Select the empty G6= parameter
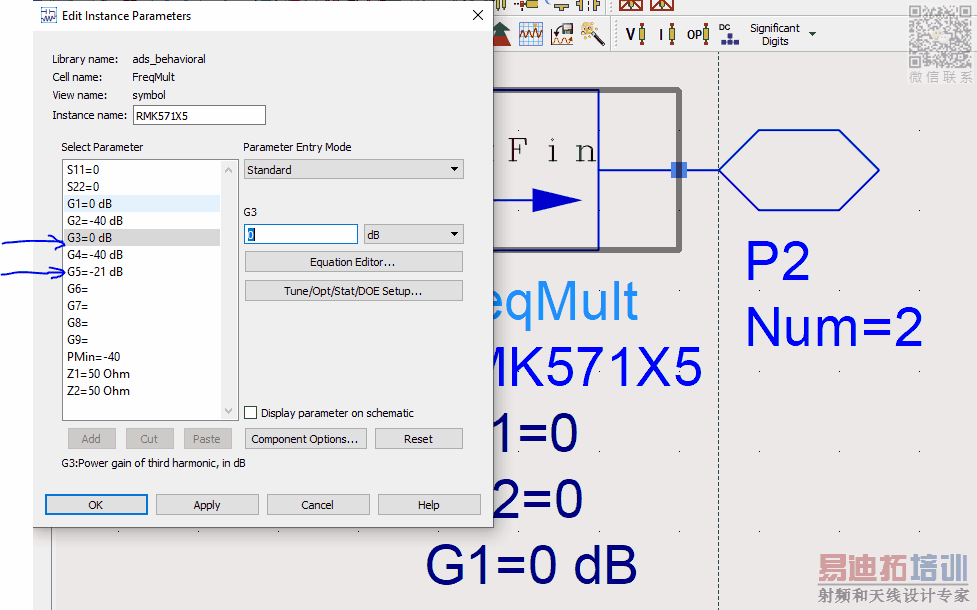This screenshot has width=977, height=610. click(x=142, y=288)
